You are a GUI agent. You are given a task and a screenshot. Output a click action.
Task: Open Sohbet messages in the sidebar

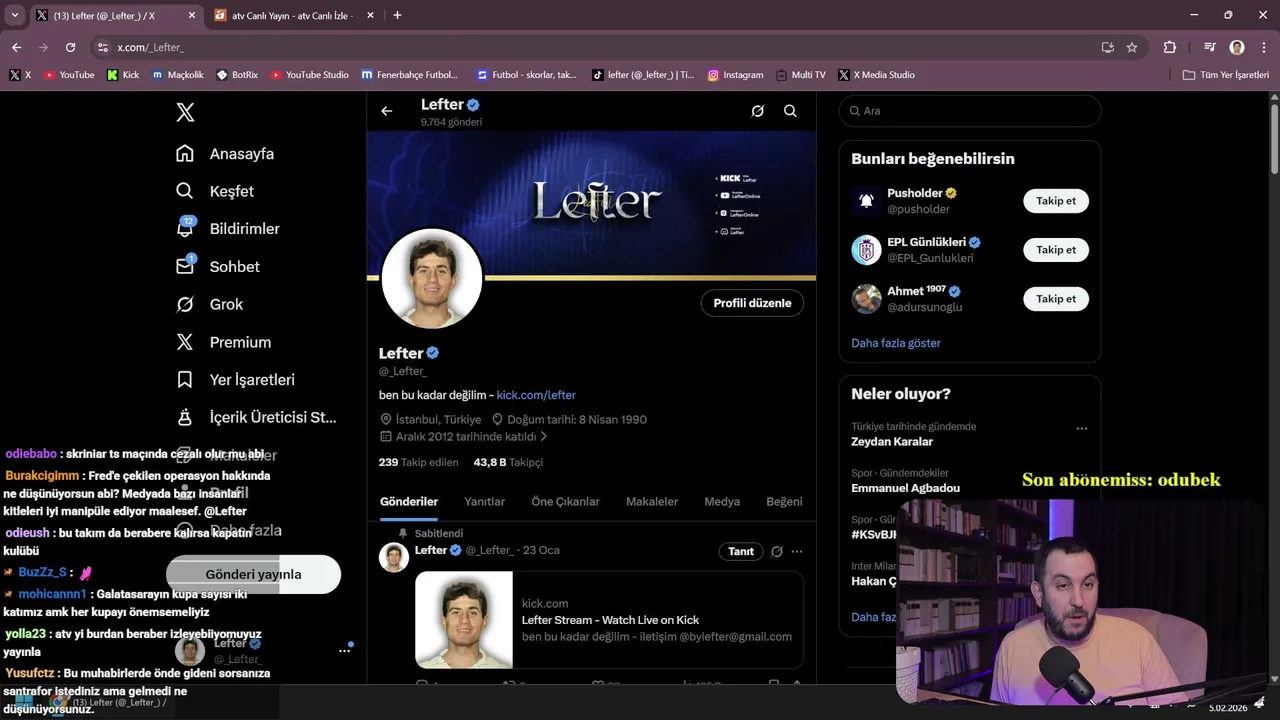[x=218, y=267]
